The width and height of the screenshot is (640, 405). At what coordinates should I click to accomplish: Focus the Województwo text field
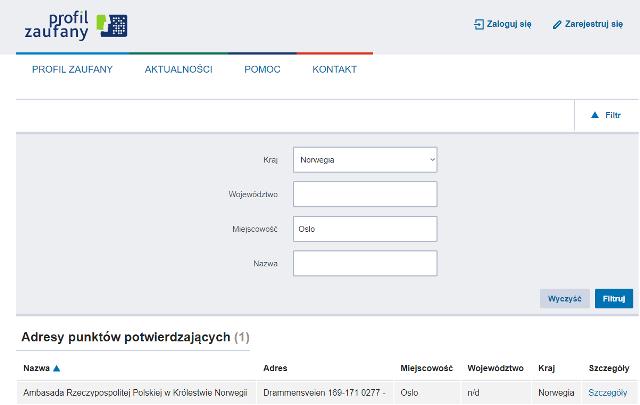click(x=365, y=194)
